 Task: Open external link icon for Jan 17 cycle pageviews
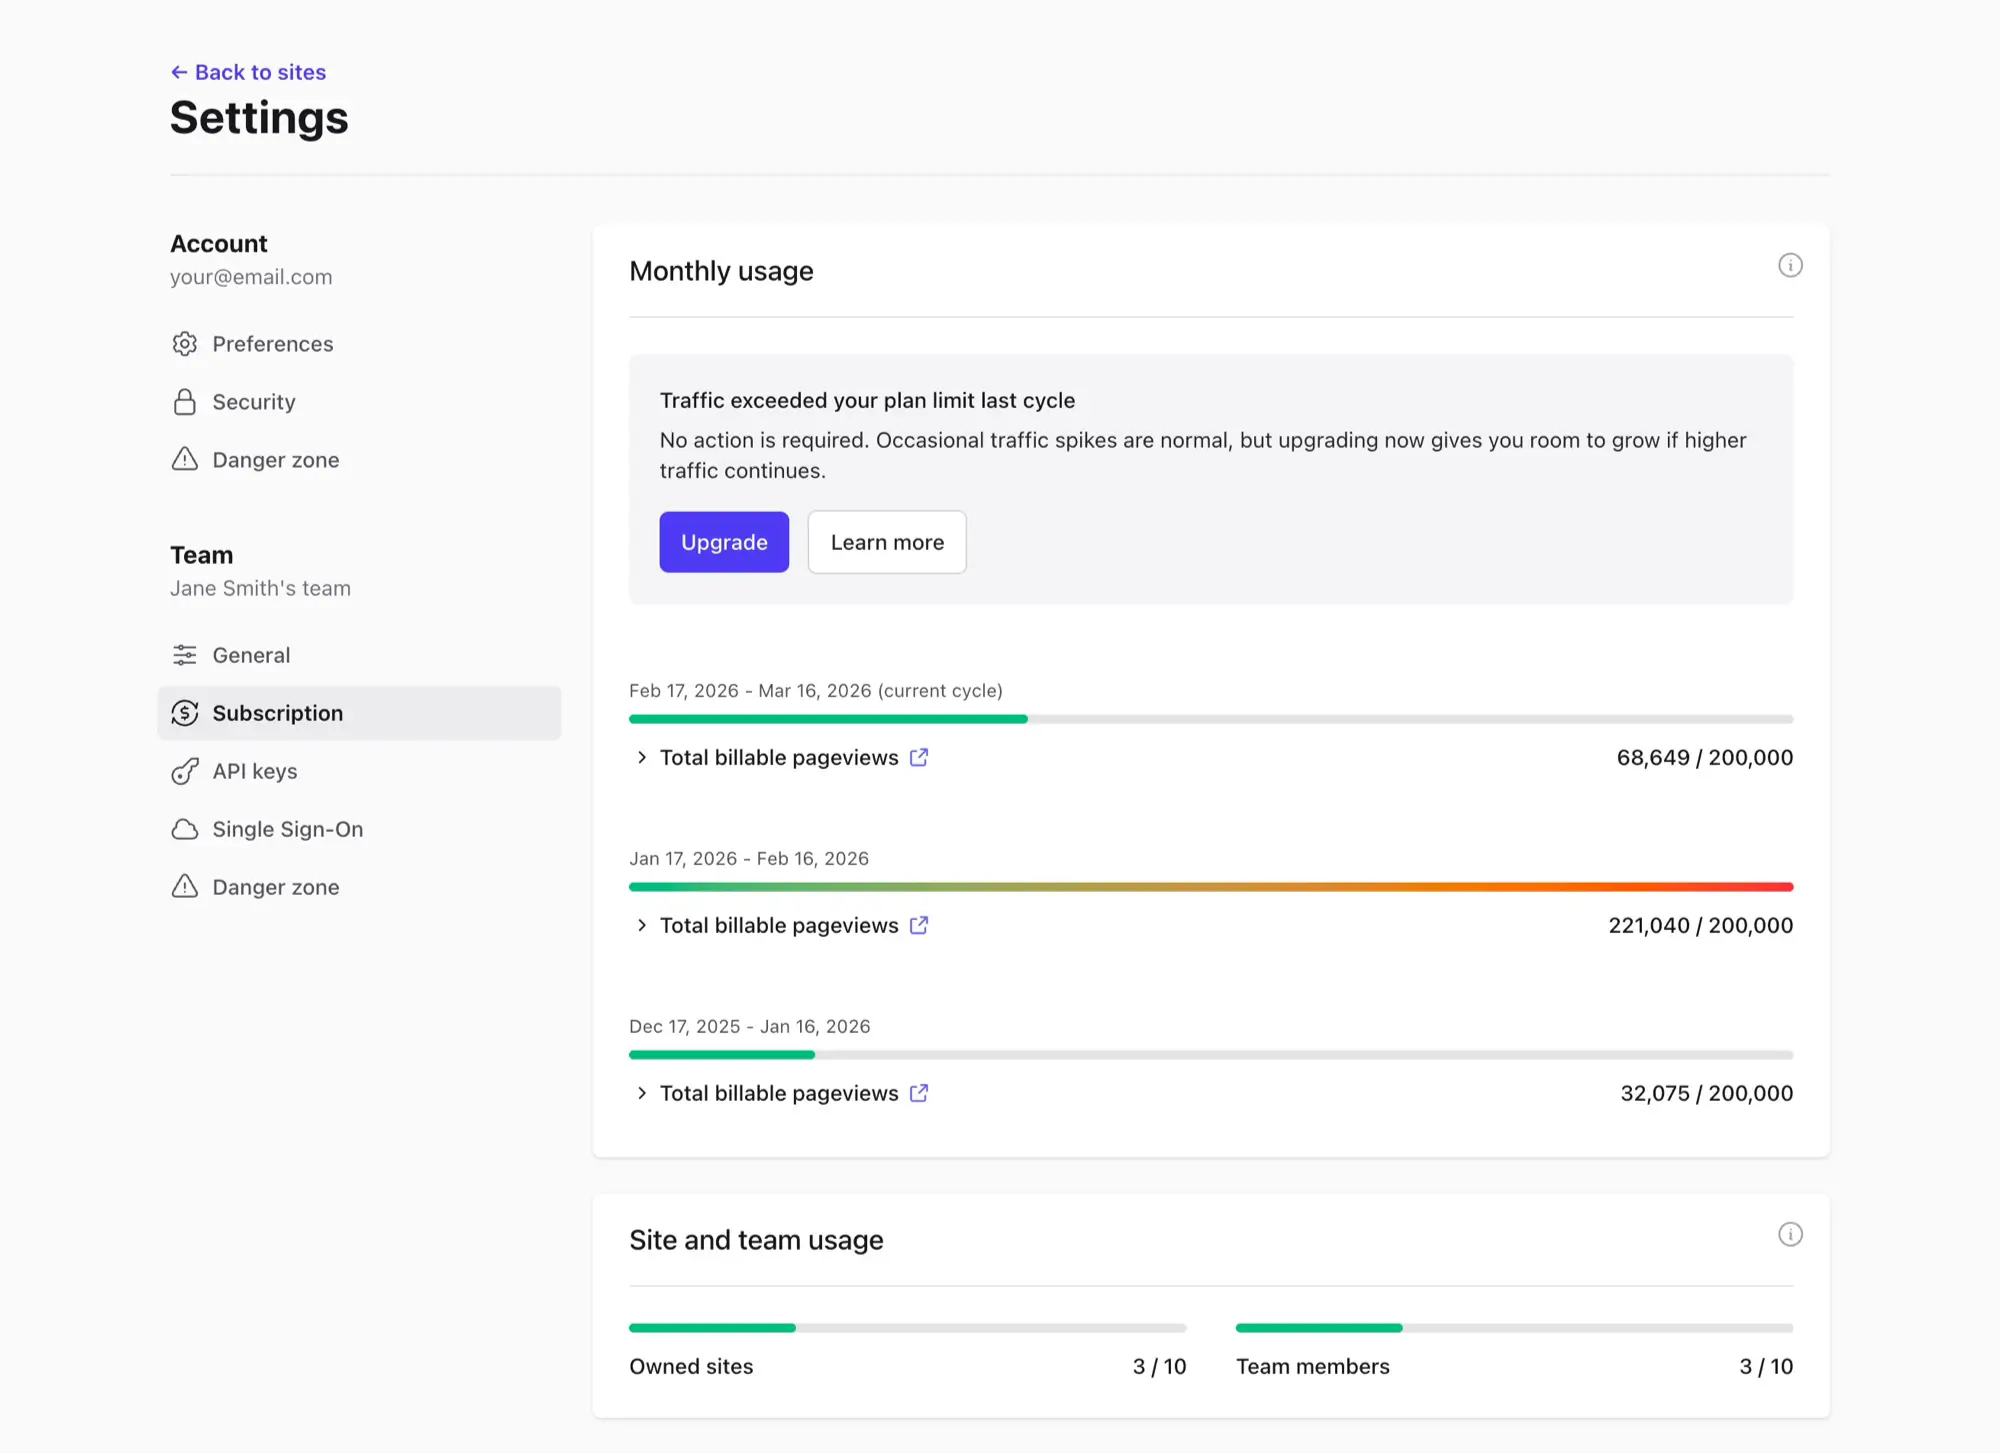coord(919,926)
